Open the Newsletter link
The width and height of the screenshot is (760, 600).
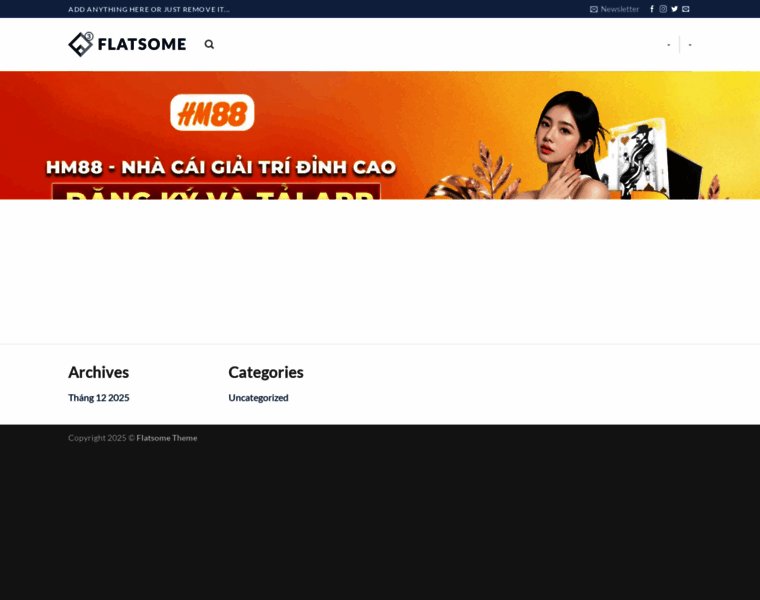coord(614,9)
